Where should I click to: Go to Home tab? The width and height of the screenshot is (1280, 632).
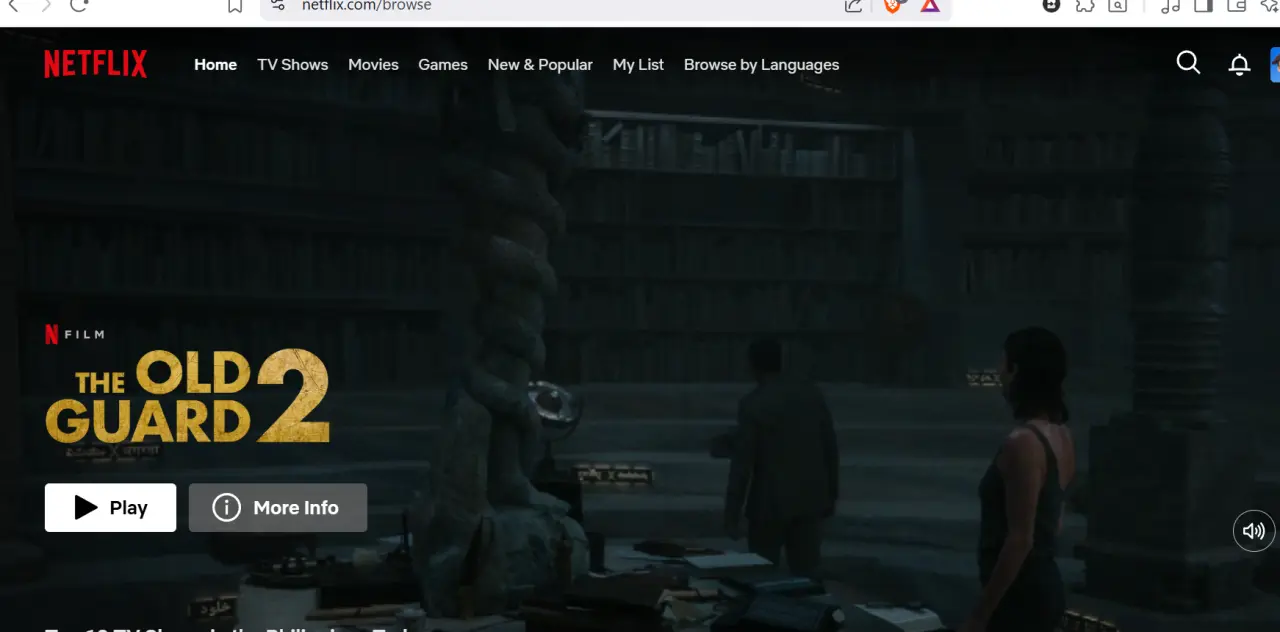pos(215,64)
